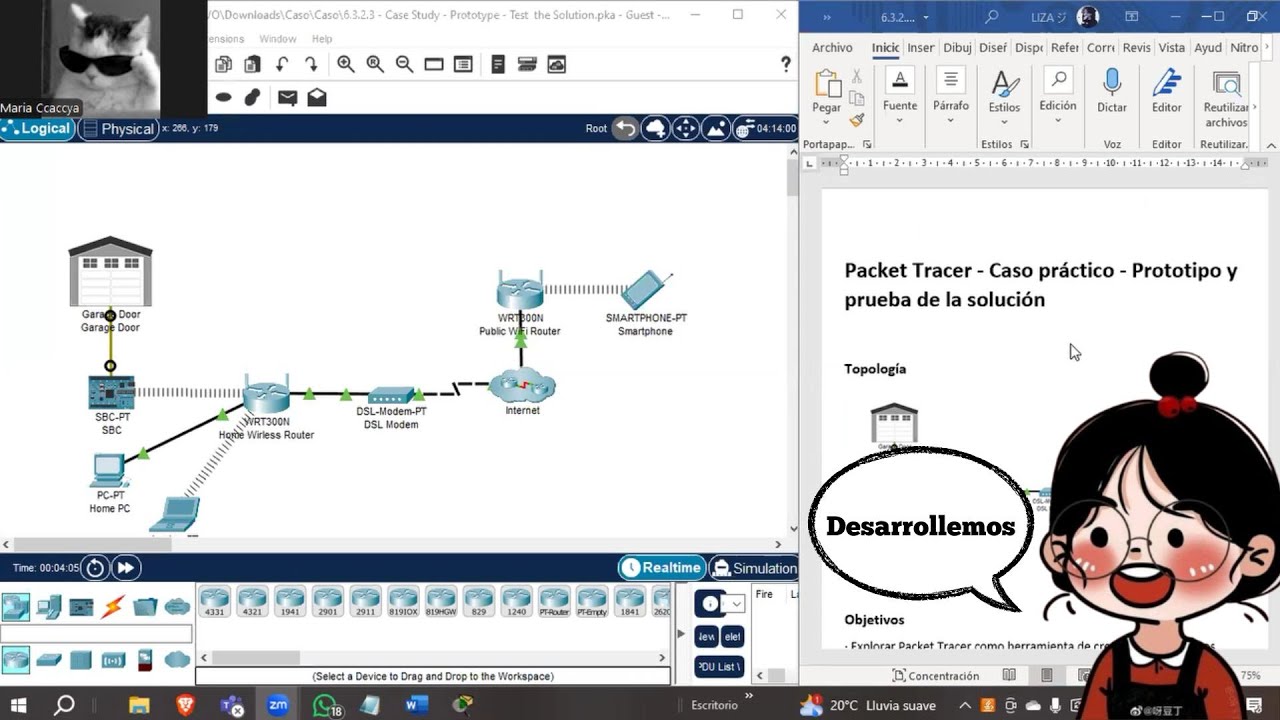Select the Network Devices category icon

pyautogui.click(x=16, y=606)
